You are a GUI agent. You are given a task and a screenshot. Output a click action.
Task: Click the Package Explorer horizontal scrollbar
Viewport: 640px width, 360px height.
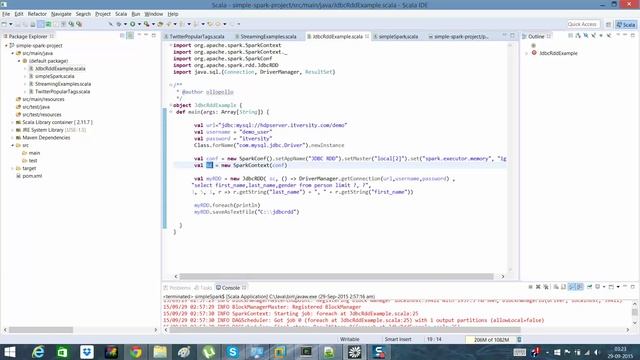click(41, 329)
